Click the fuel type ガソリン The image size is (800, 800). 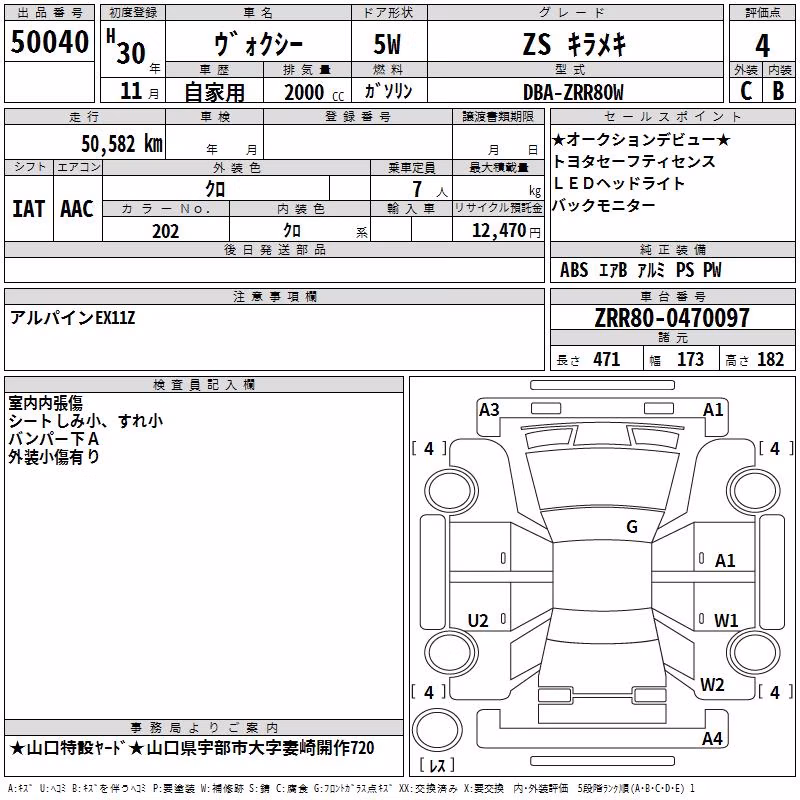click(x=388, y=91)
